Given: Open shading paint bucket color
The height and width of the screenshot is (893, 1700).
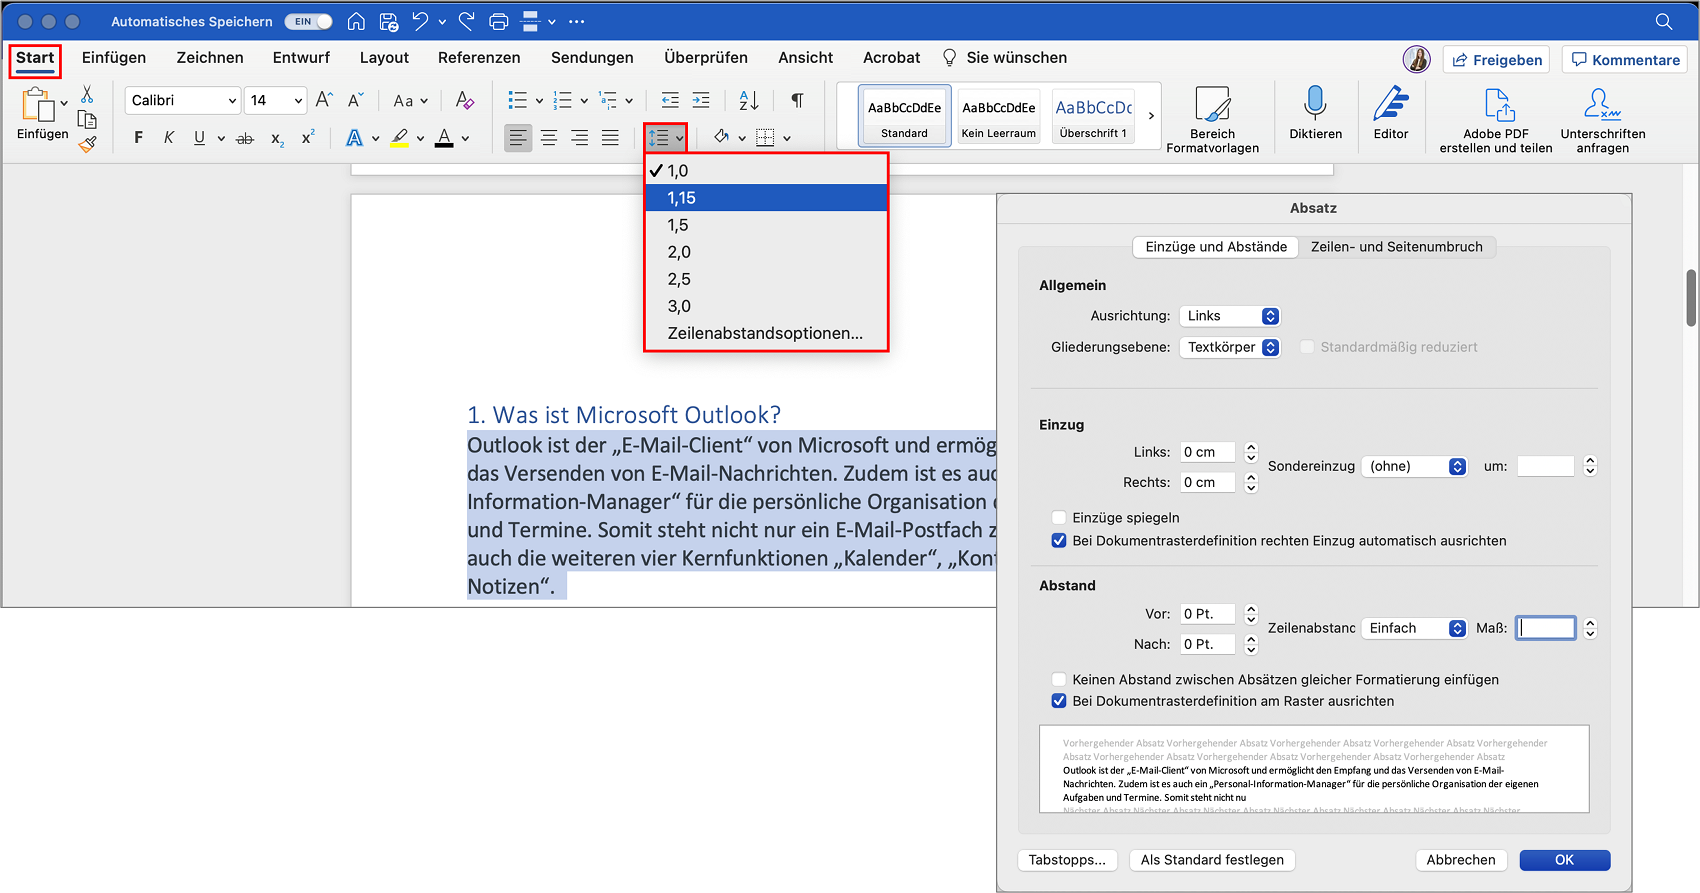Looking at the screenshot, I should (721, 138).
